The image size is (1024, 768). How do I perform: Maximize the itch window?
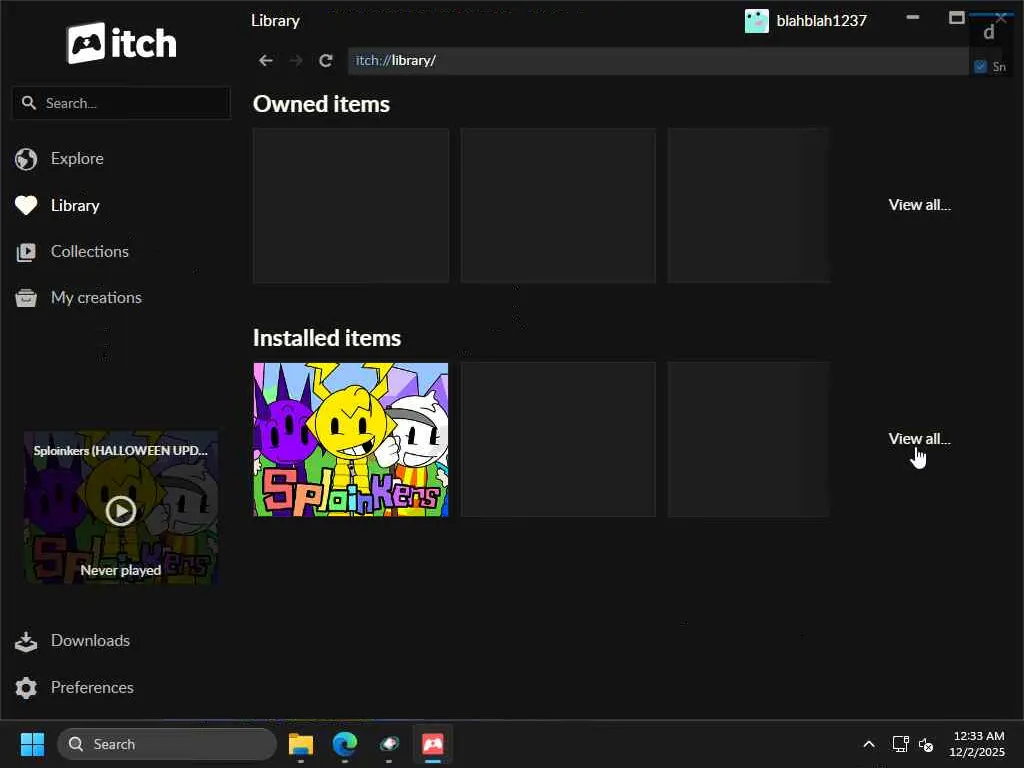pyautogui.click(x=957, y=18)
